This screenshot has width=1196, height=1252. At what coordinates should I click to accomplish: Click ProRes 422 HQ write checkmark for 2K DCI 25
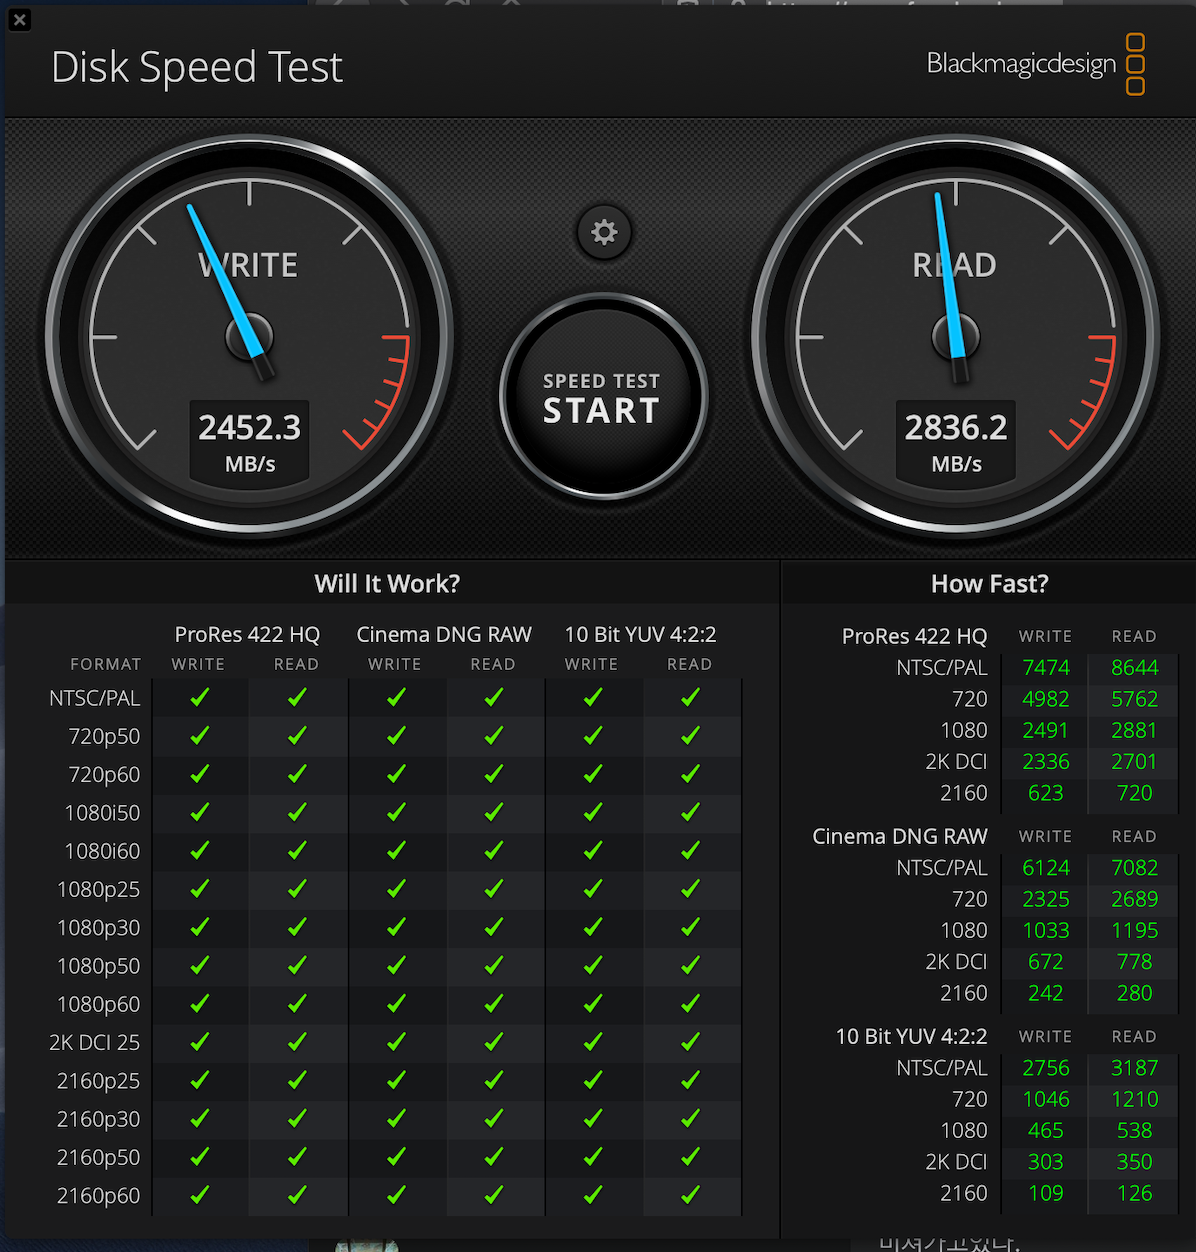tap(200, 1042)
